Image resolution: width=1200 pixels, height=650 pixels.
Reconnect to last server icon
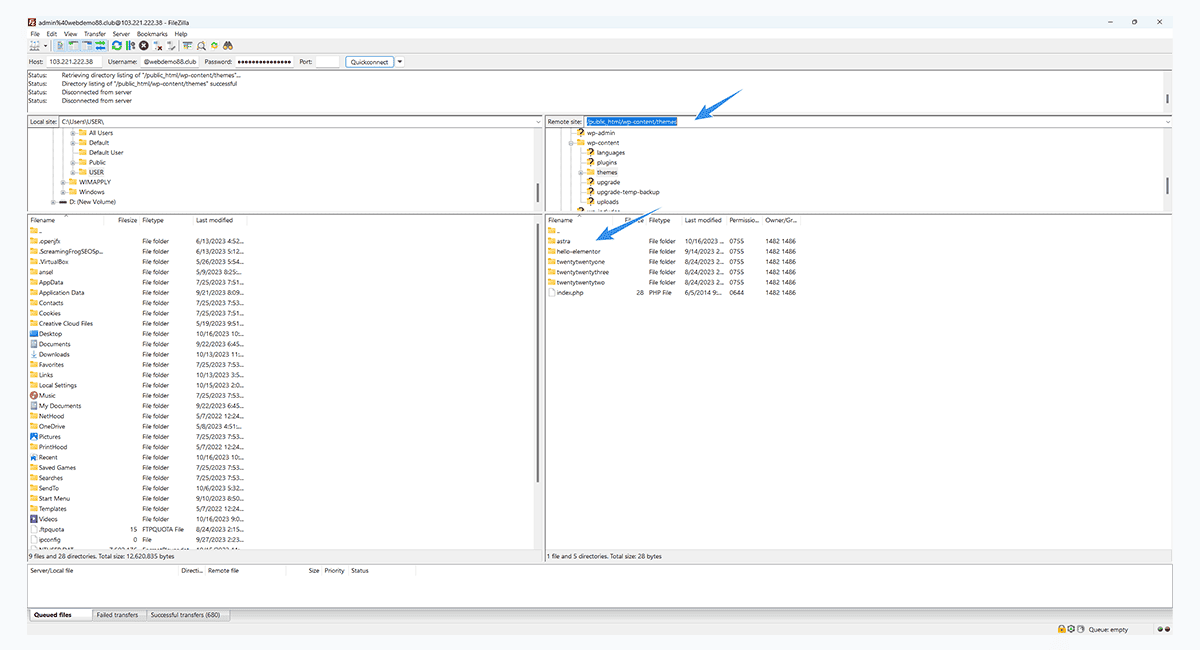click(x=171, y=46)
